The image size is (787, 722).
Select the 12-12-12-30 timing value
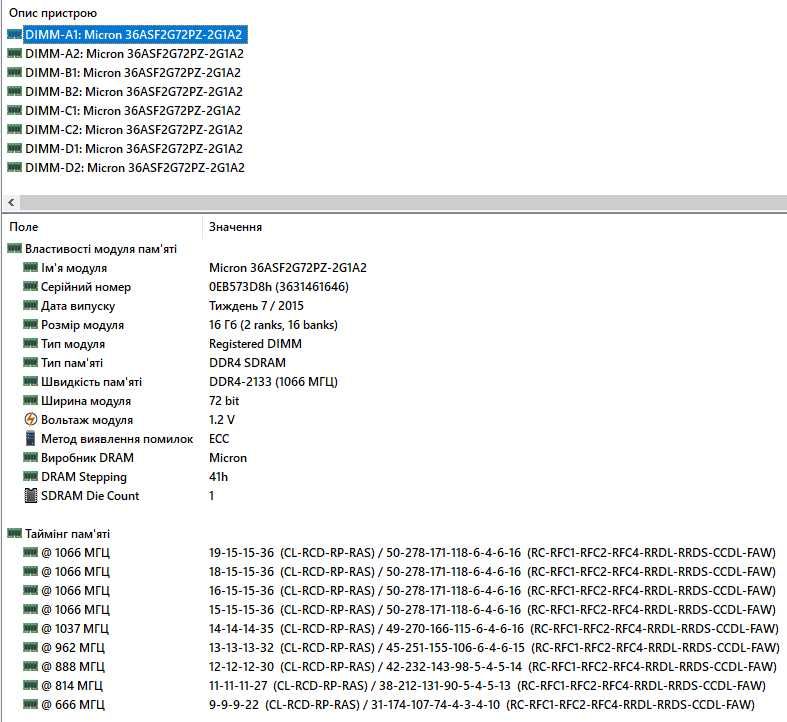pyautogui.click(x=492, y=667)
